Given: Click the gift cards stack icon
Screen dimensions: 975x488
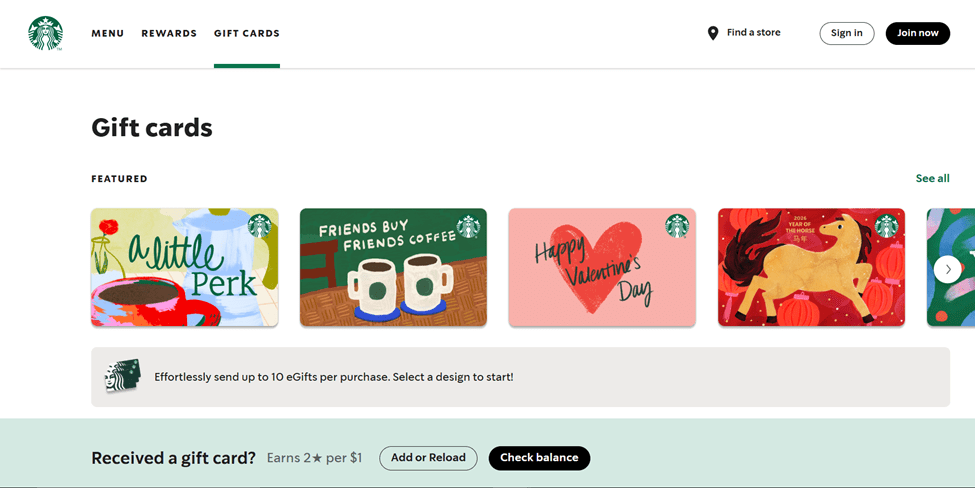Looking at the screenshot, I should tap(122, 376).
